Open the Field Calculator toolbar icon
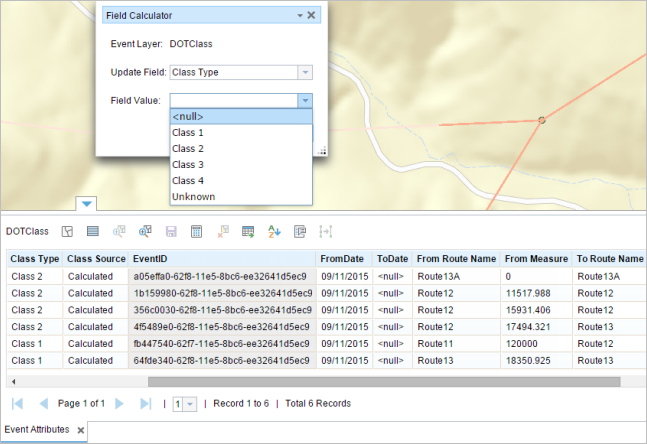Screen dimensions: 647x444 click(197, 231)
